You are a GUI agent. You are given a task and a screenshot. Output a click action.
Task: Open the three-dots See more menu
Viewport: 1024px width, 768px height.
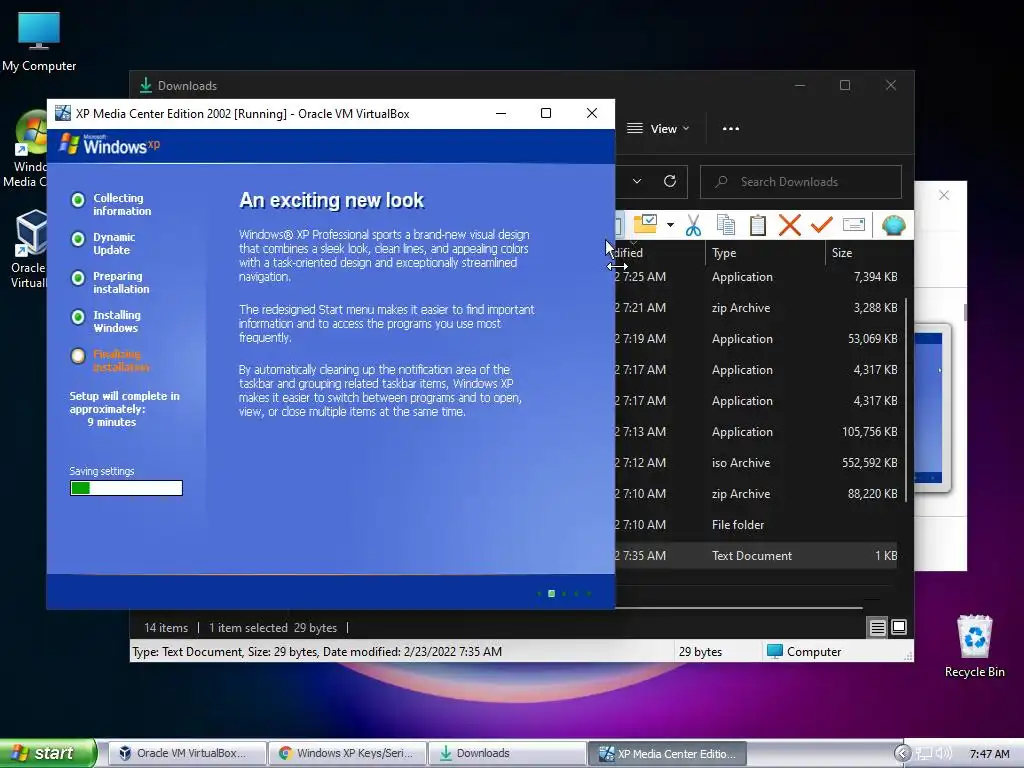pyautogui.click(x=731, y=129)
